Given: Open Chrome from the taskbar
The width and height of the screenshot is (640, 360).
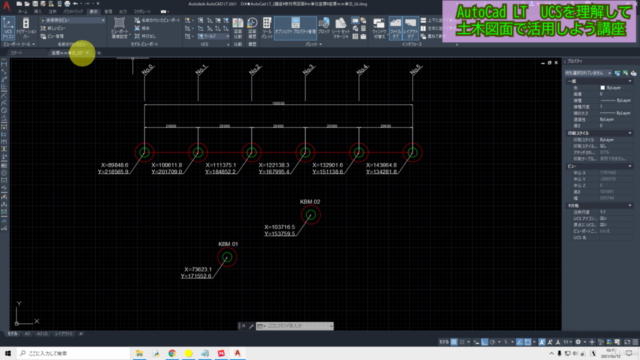Looking at the screenshot, I should point(172,353).
